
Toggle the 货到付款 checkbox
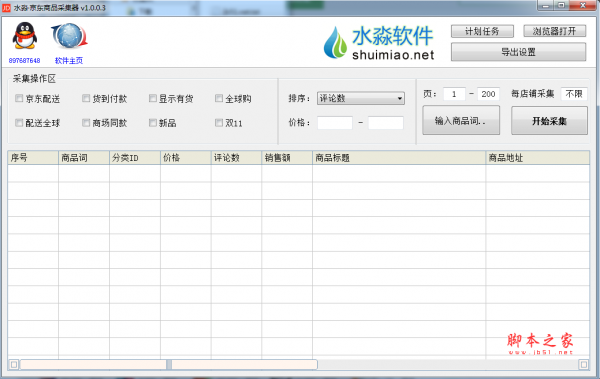point(86,98)
